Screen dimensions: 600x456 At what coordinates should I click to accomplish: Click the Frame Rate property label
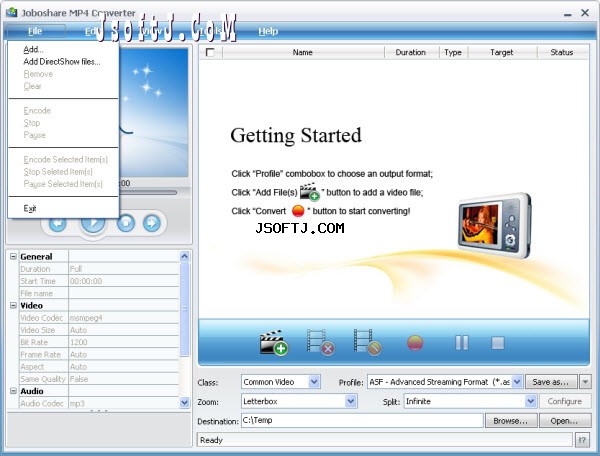pyautogui.click(x=41, y=355)
